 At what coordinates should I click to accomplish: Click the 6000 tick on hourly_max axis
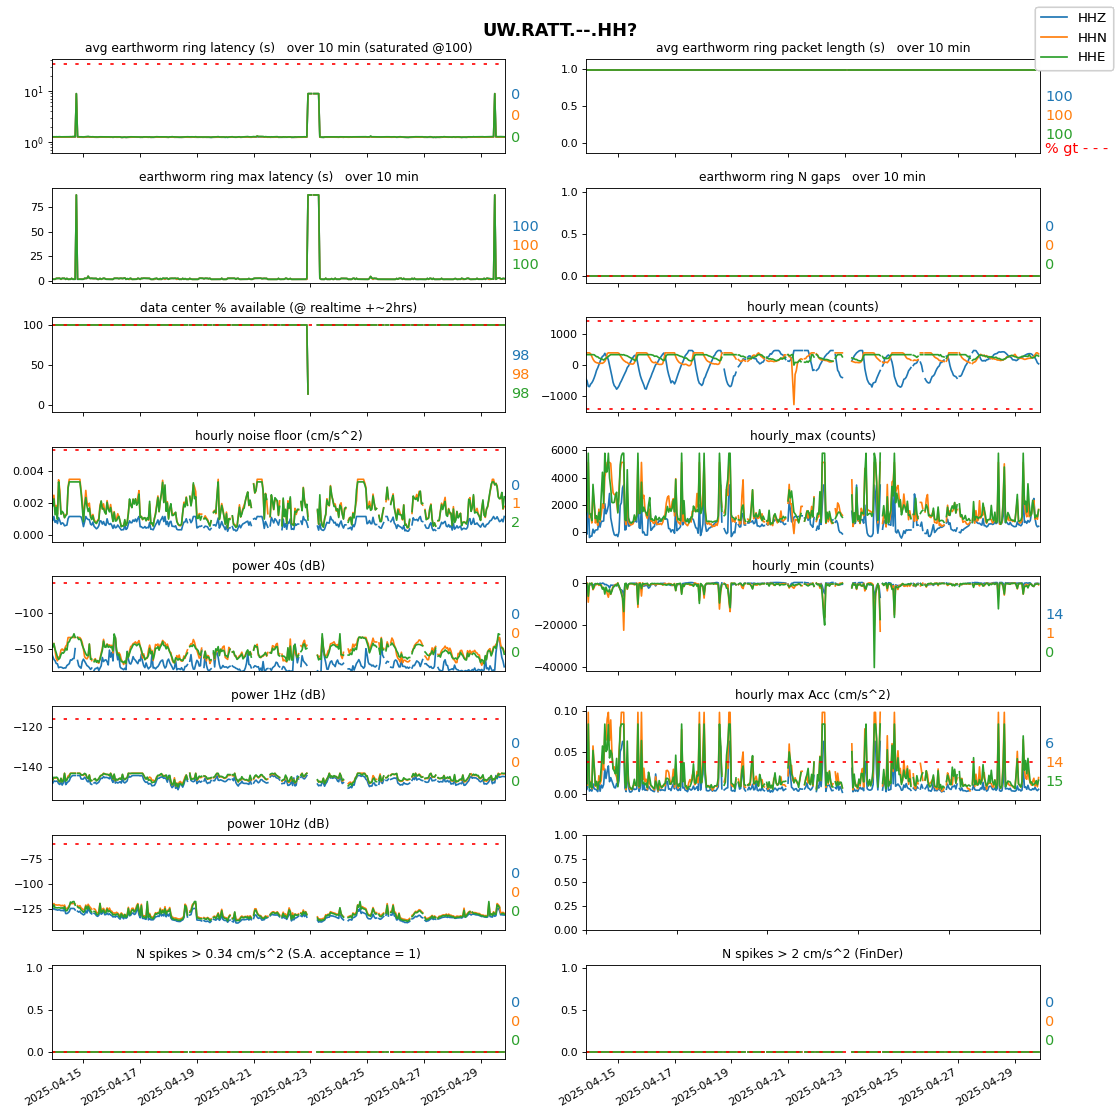pos(565,450)
